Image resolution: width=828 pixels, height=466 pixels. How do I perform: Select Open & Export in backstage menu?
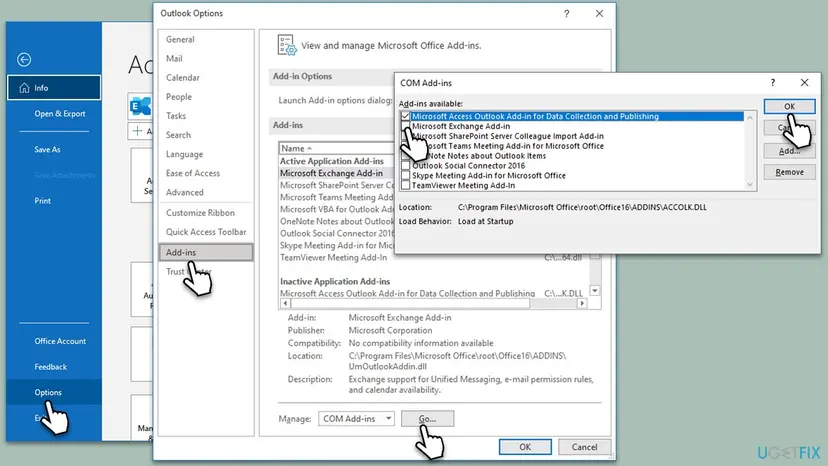tap(60, 114)
